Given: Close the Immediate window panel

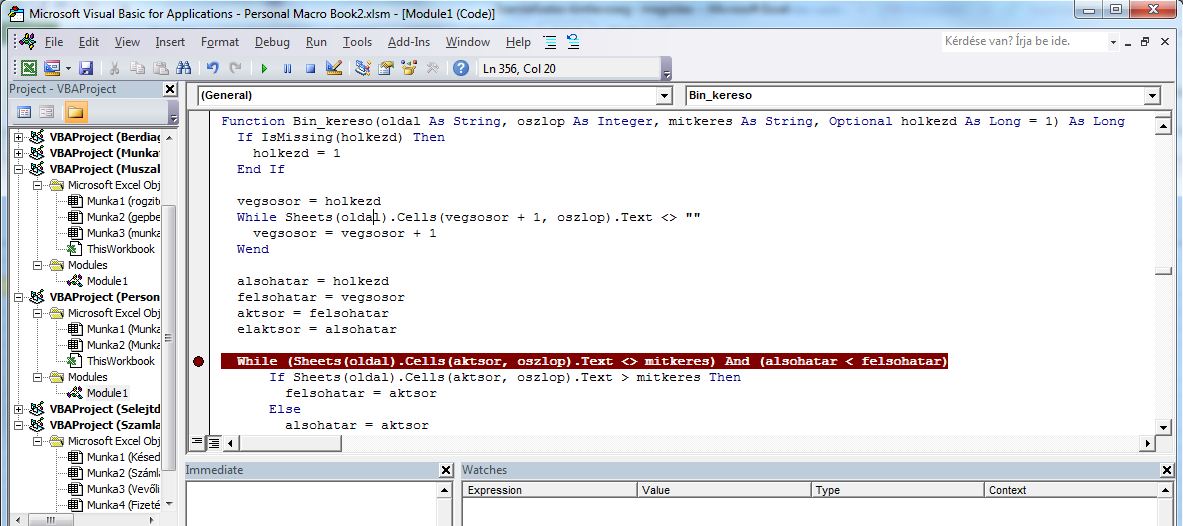Looking at the screenshot, I should coord(446,470).
